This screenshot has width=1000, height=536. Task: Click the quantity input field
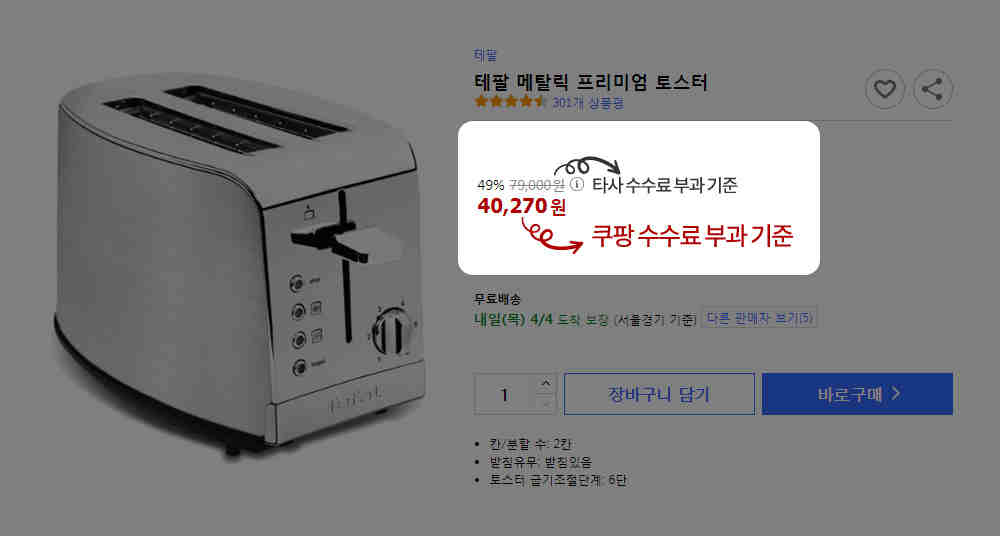505,394
